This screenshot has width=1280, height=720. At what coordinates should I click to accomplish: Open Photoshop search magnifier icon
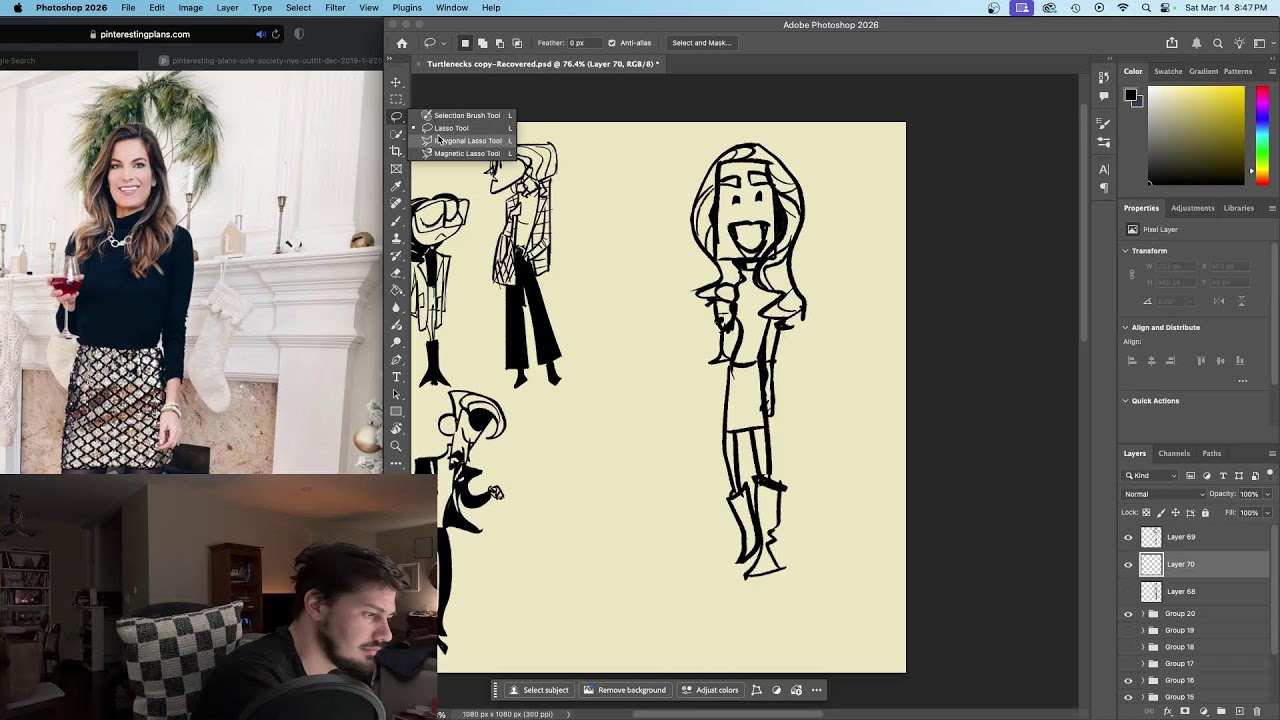coord(1217,43)
